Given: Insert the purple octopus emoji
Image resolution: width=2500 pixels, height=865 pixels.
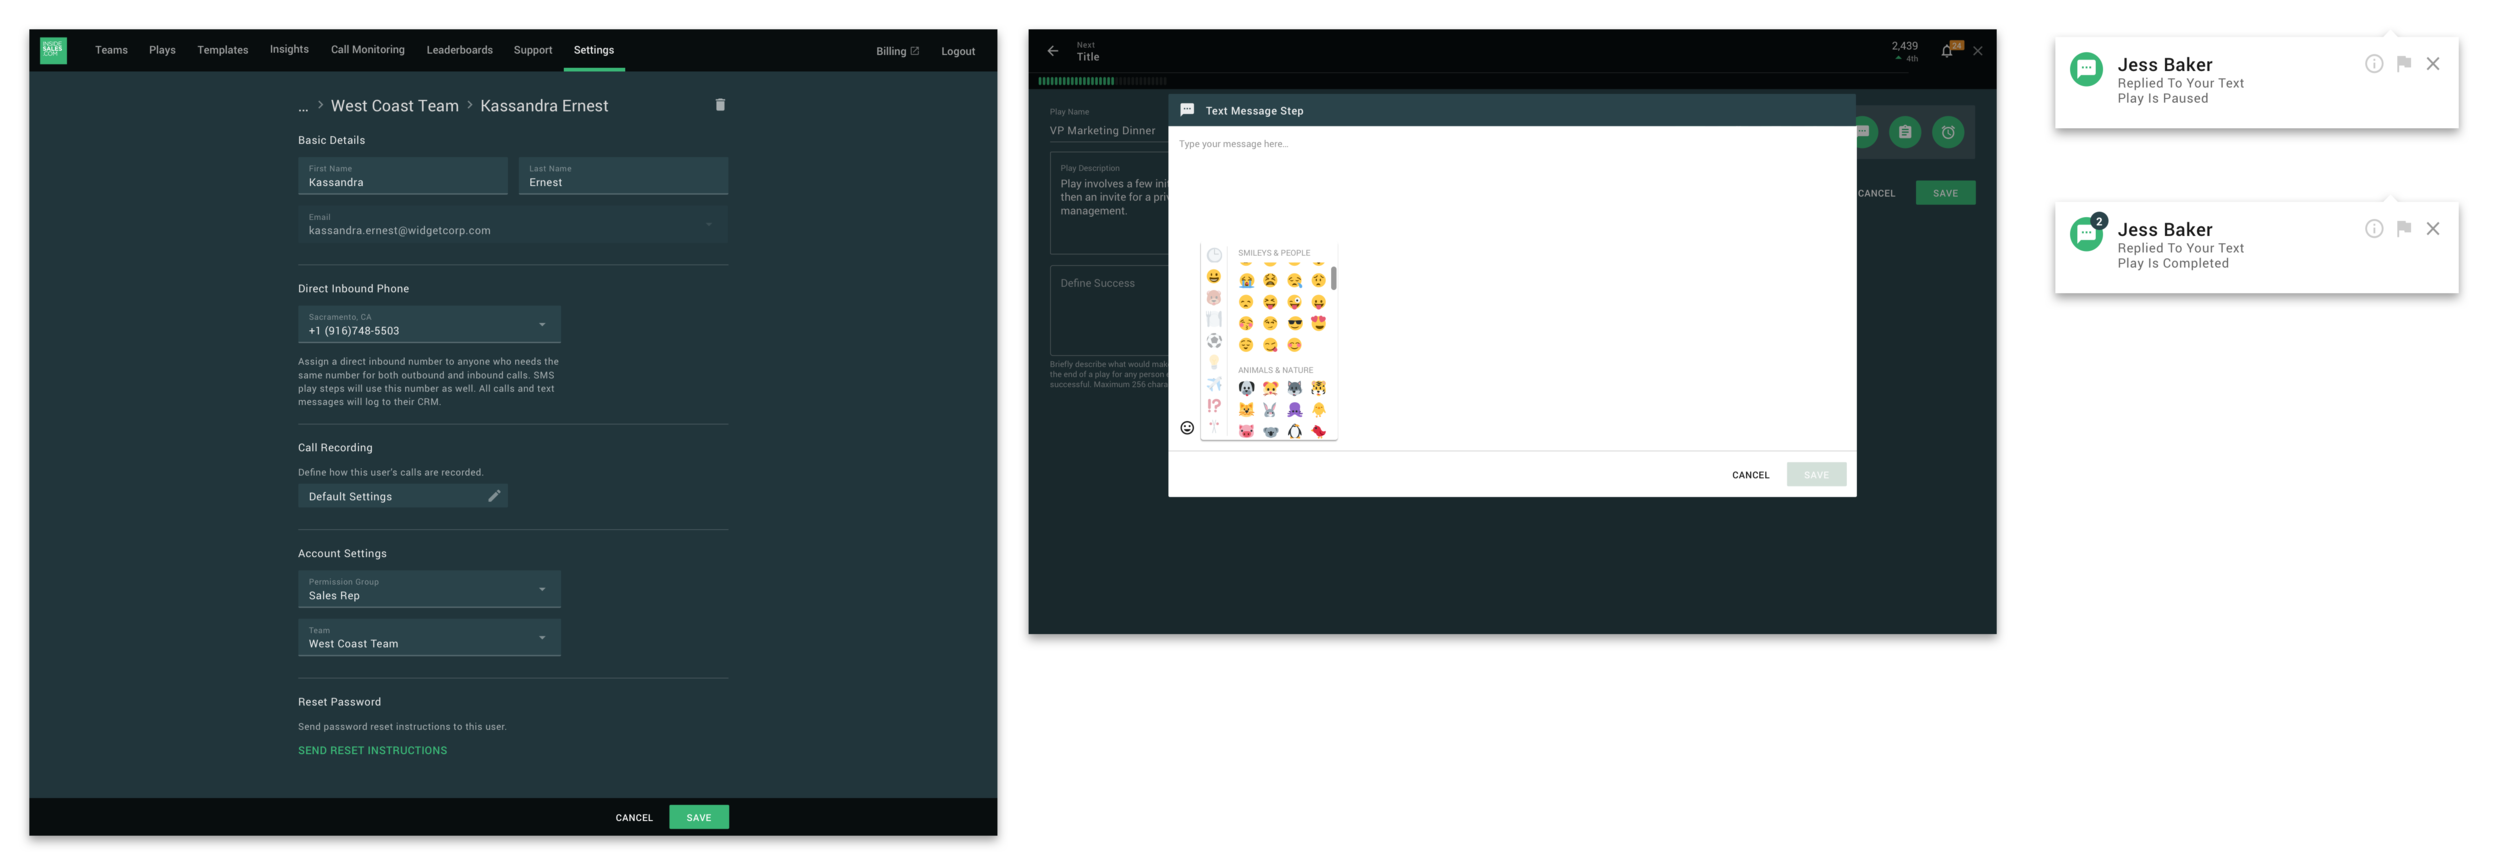Looking at the screenshot, I should [x=1295, y=410].
